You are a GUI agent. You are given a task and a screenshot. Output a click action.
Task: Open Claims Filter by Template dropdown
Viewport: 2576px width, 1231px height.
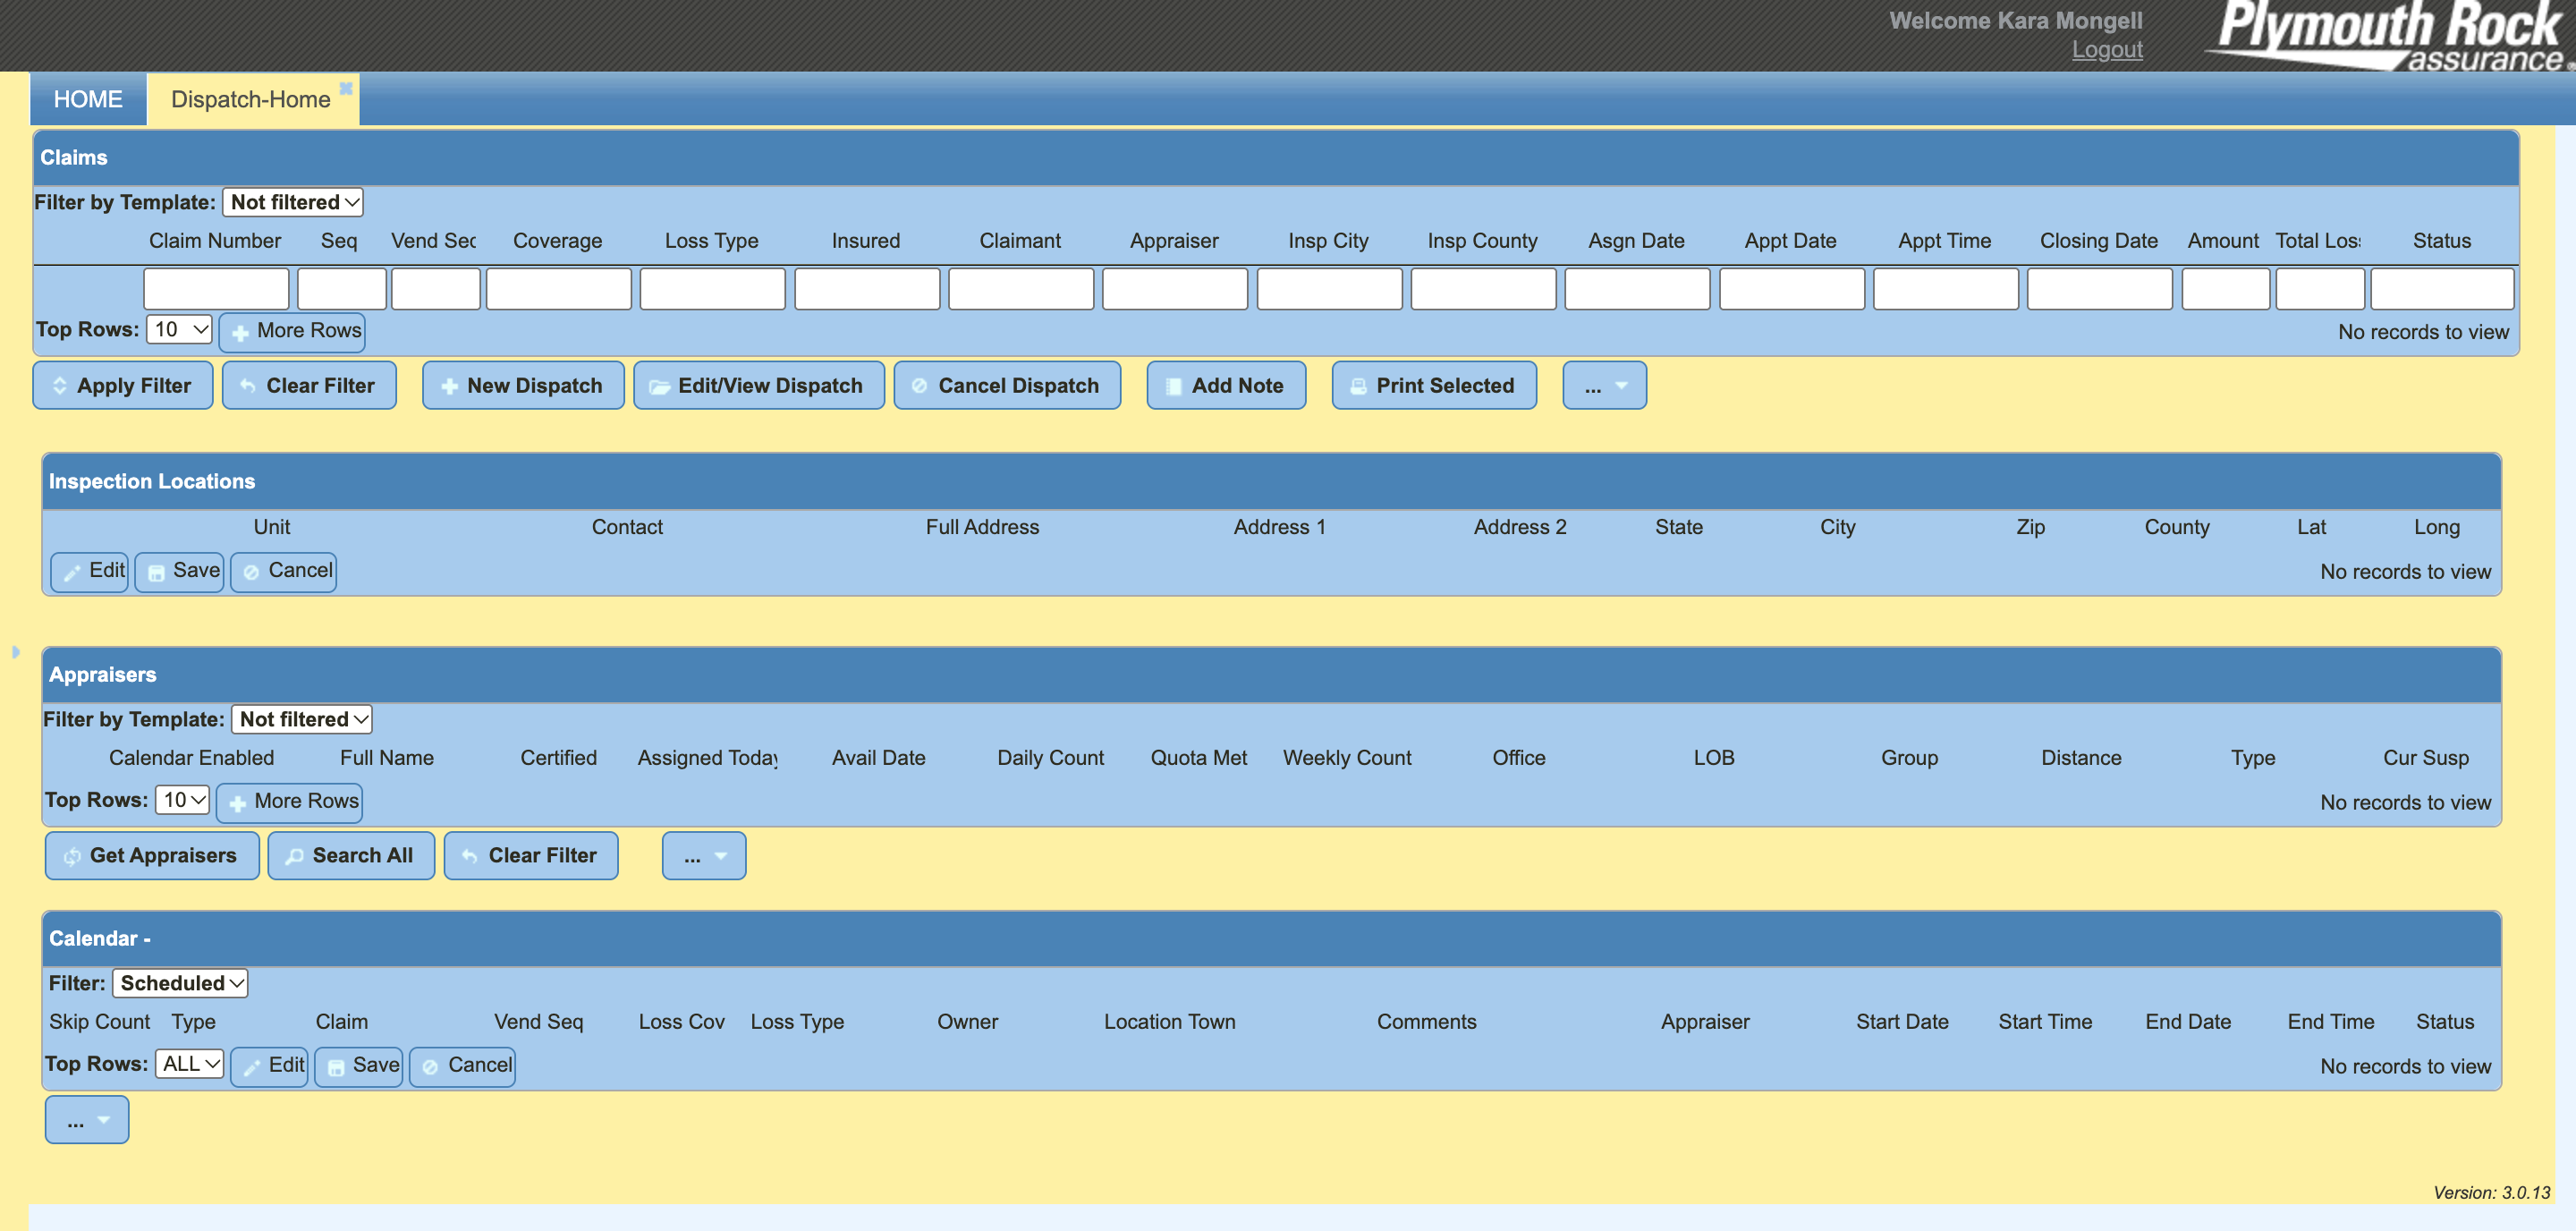coord(293,202)
